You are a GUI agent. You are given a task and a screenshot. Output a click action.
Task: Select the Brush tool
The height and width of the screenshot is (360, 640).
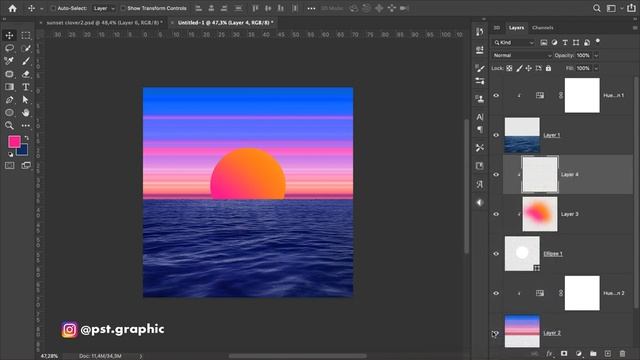pyautogui.click(x=26, y=61)
